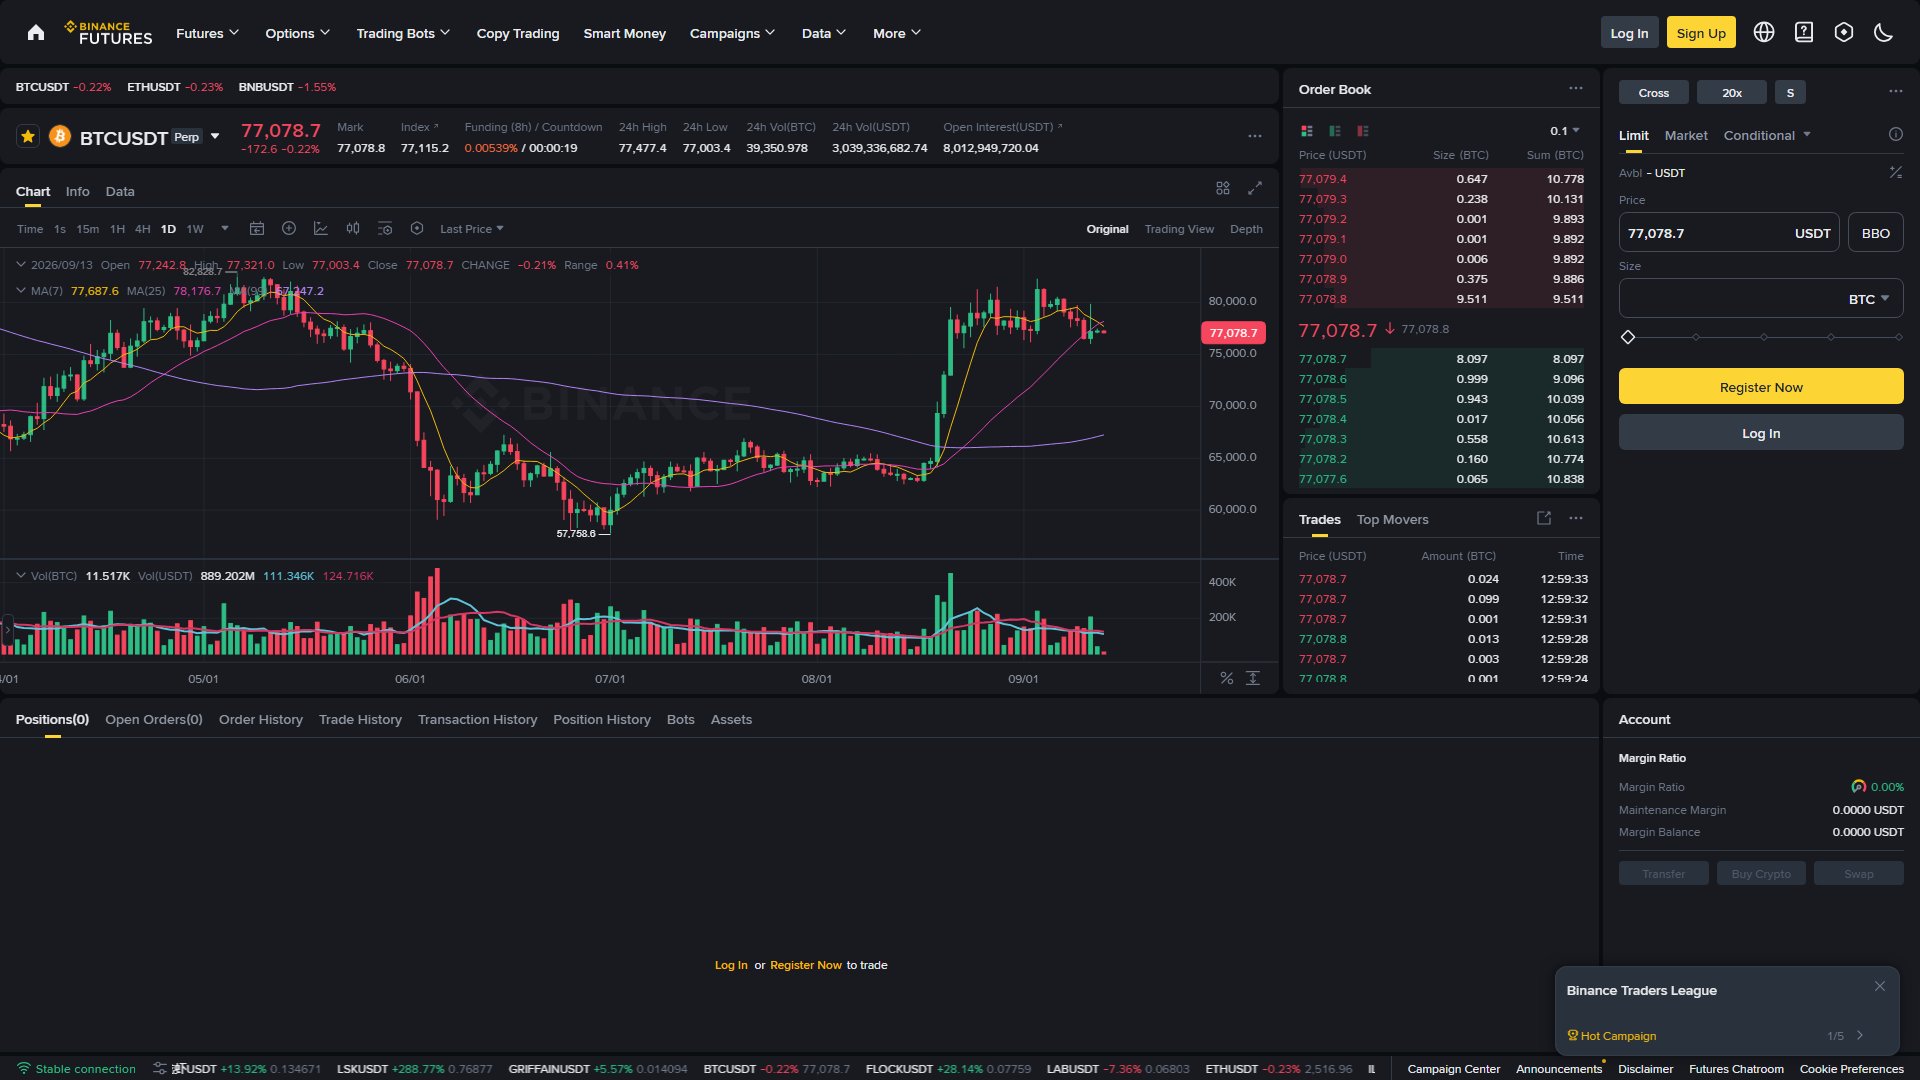The width and height of the screenshot is (1920, 1080).
Task: Open the Trading Bots menu
Action: 403,33
